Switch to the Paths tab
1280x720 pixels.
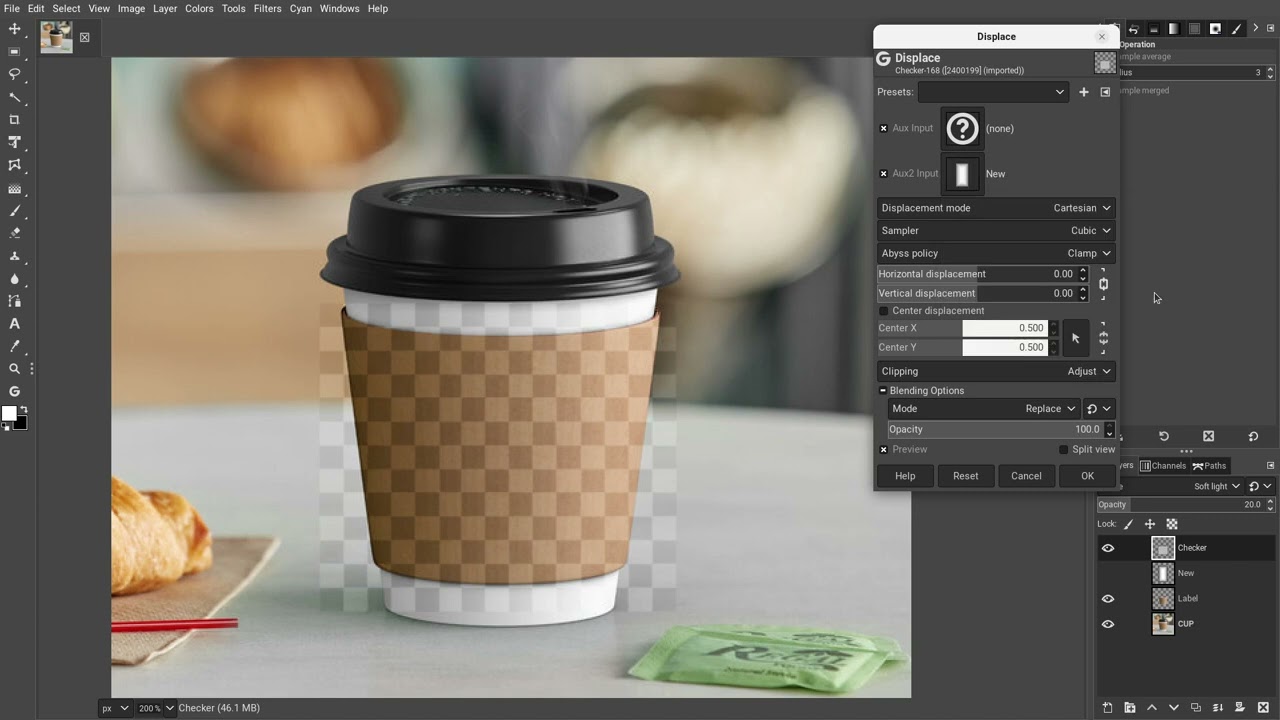pyautogui.click(x=1209, y=466)
